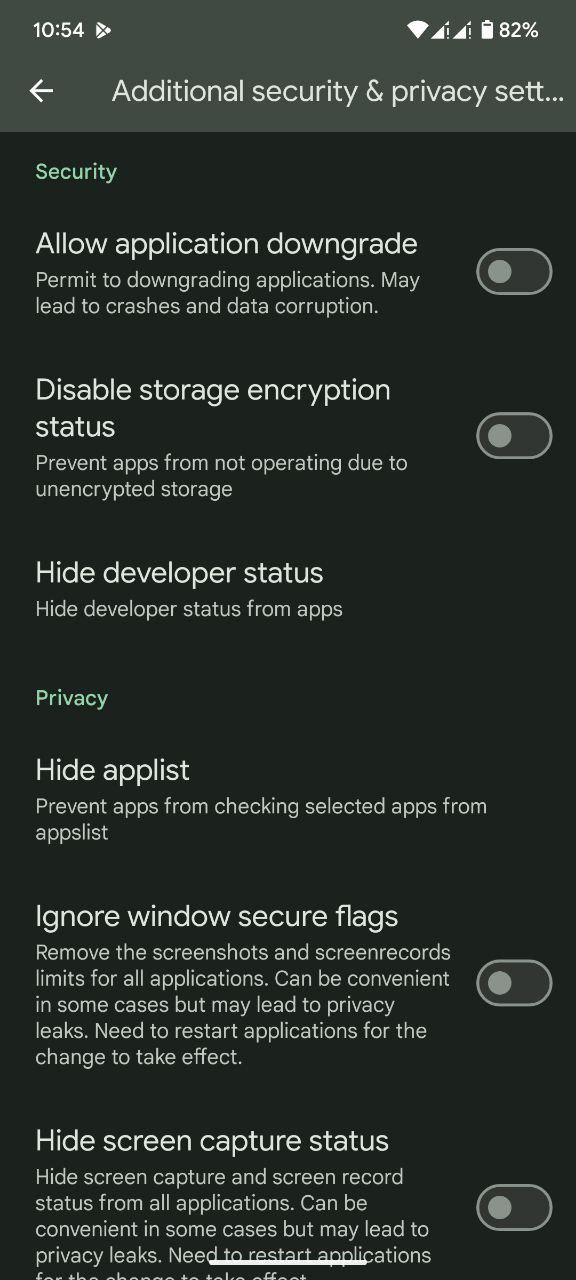Tap the battery icon in status bar
This screenshot has height=1280, width=576.
point(487,30)
